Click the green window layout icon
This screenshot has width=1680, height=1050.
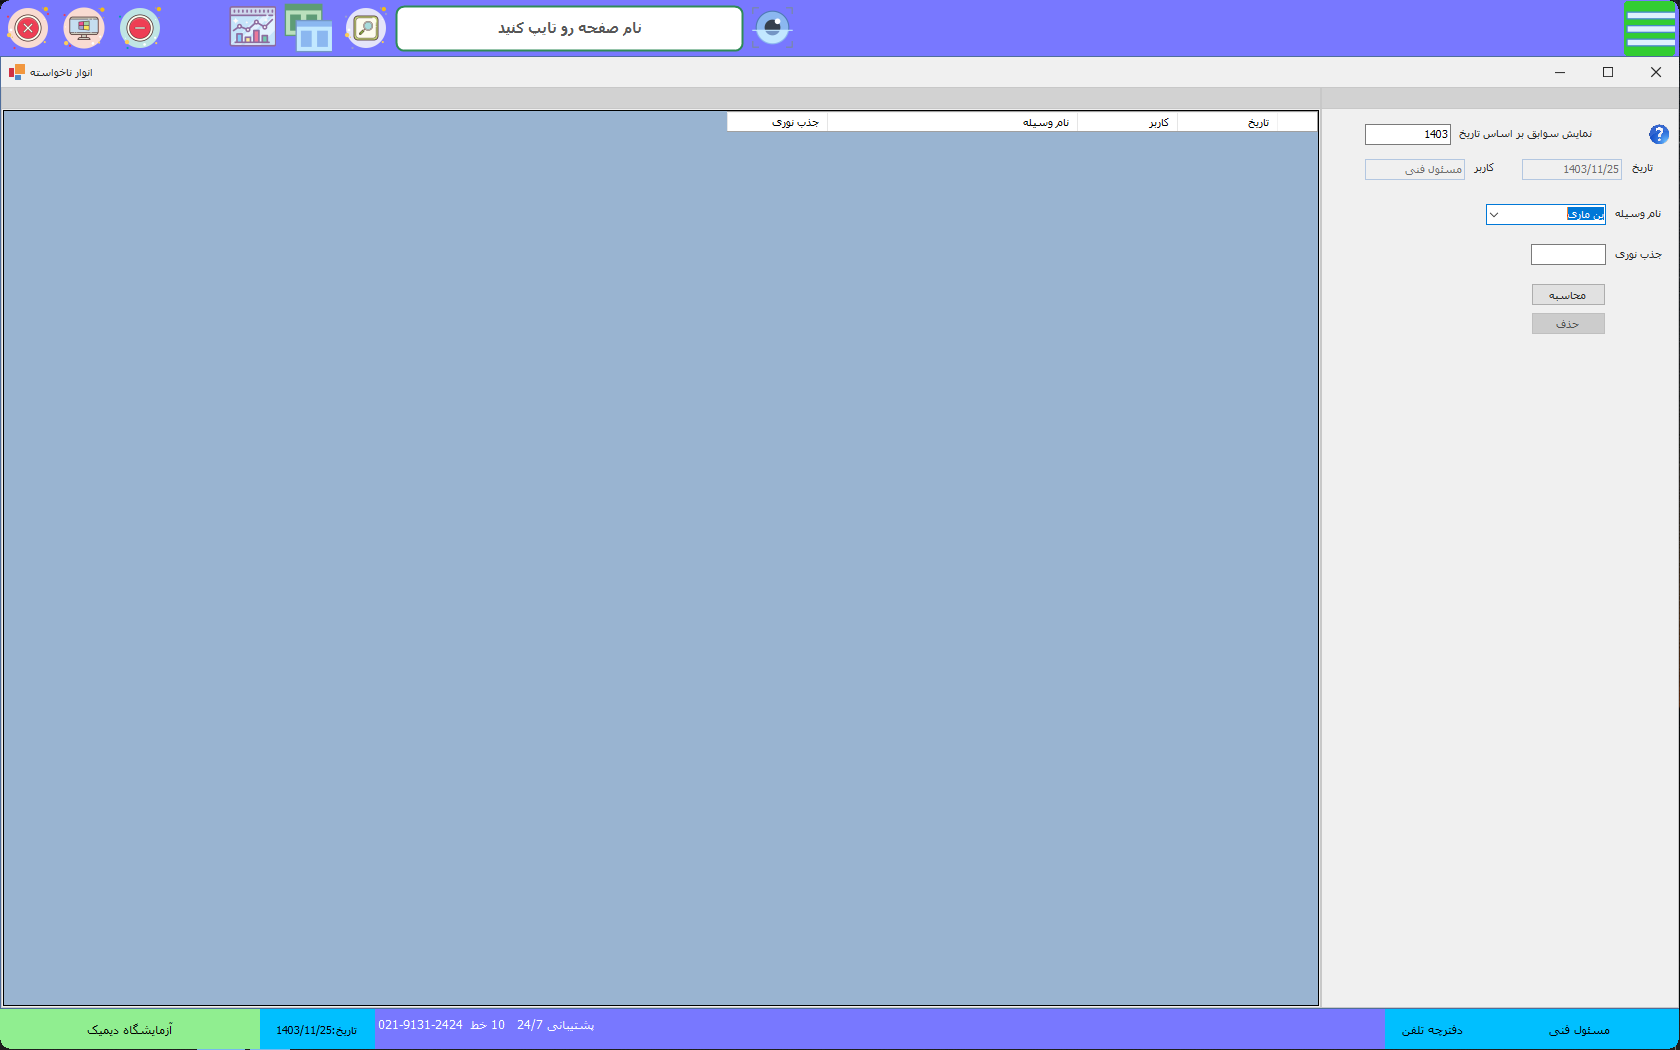click(309, 28)
